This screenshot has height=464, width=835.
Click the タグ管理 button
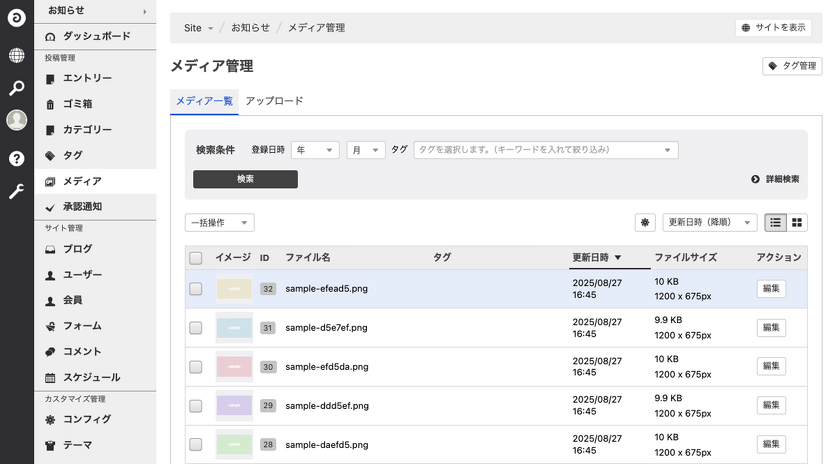pyautogui.click(x=792, y=66)
